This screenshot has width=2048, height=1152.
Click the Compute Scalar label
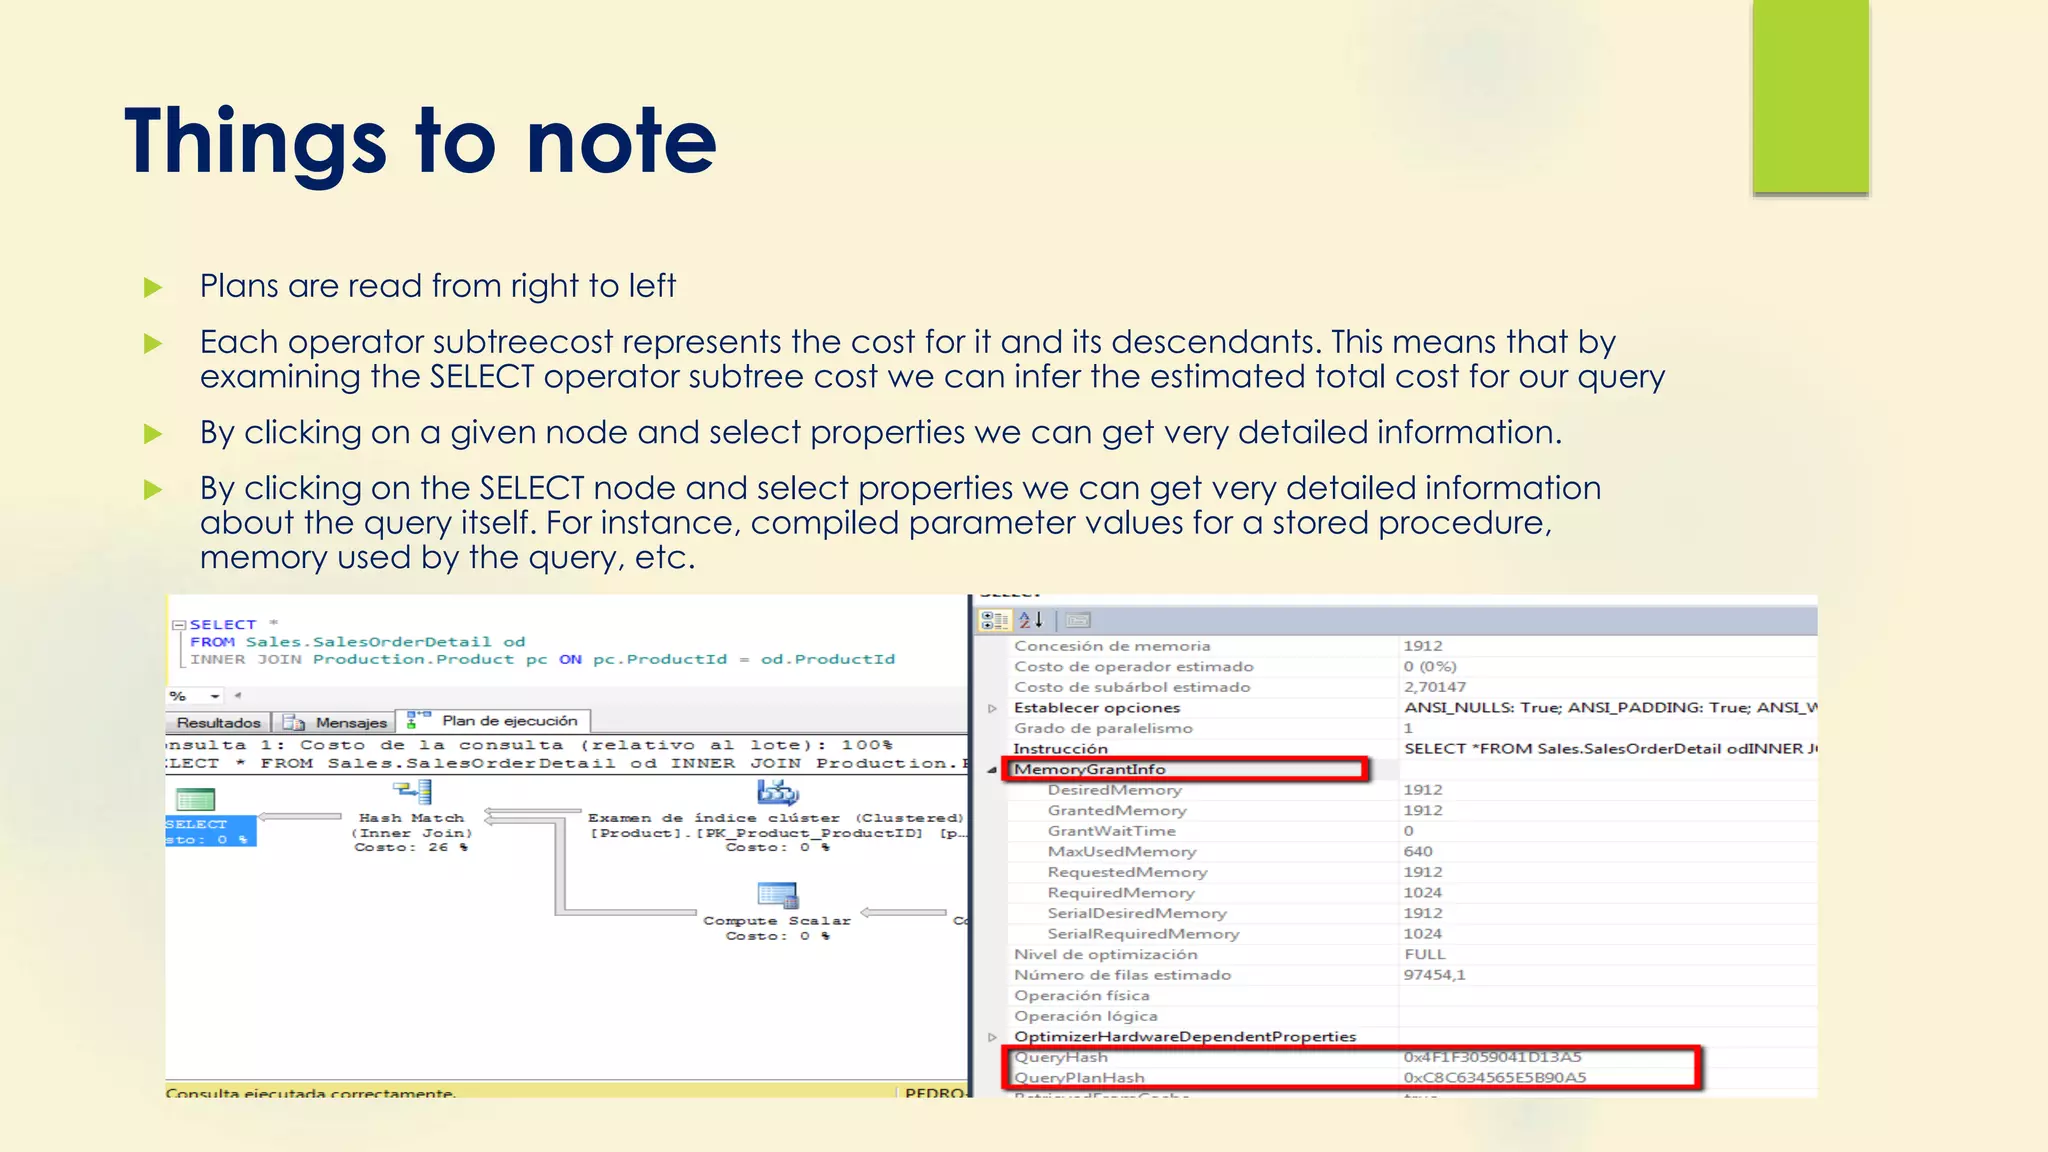coord(777,928)
